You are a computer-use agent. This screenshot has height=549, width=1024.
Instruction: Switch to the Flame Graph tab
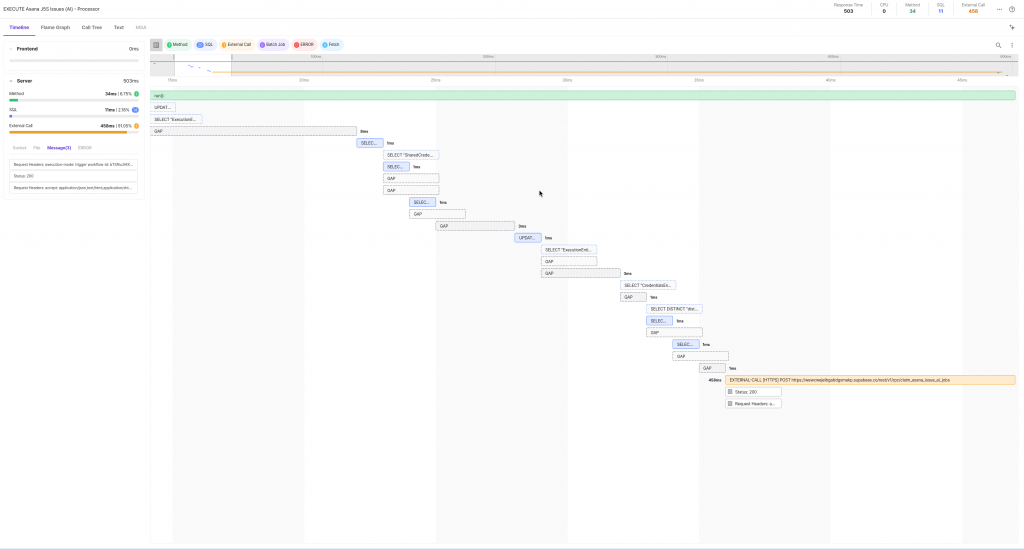(55, 27)
